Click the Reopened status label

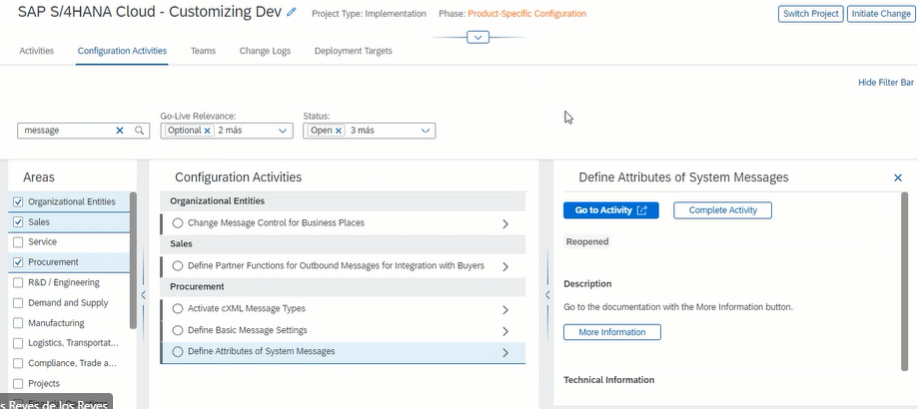click(587, 242)
